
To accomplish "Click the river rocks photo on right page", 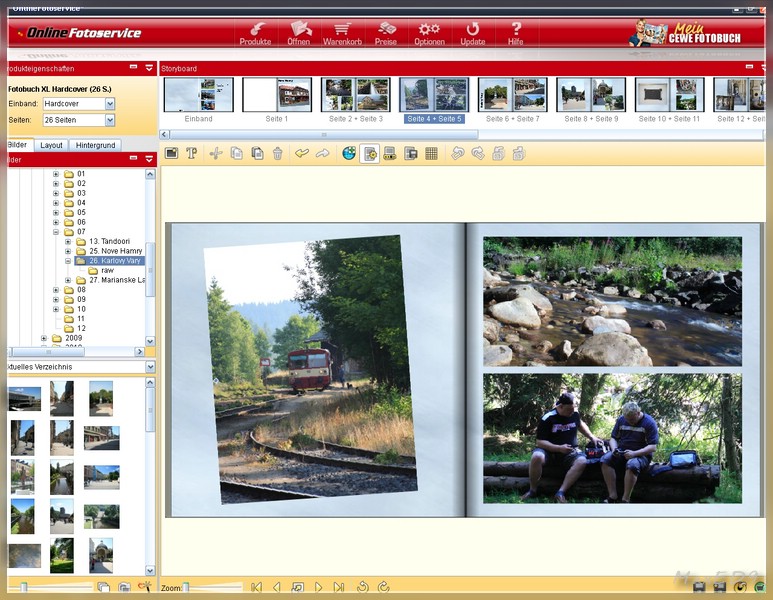I will 612,301.
